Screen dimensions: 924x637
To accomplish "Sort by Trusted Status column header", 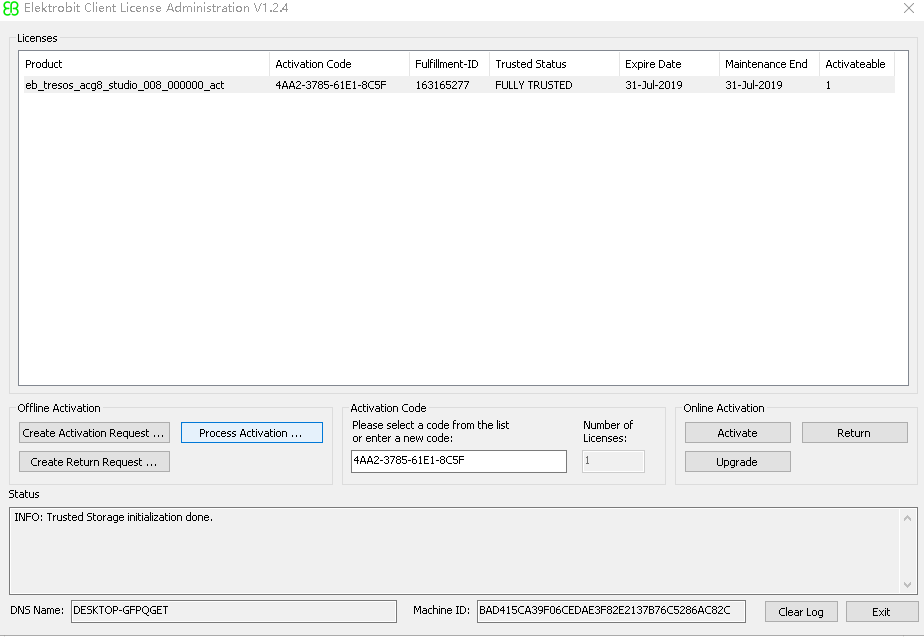I will 555,64.
